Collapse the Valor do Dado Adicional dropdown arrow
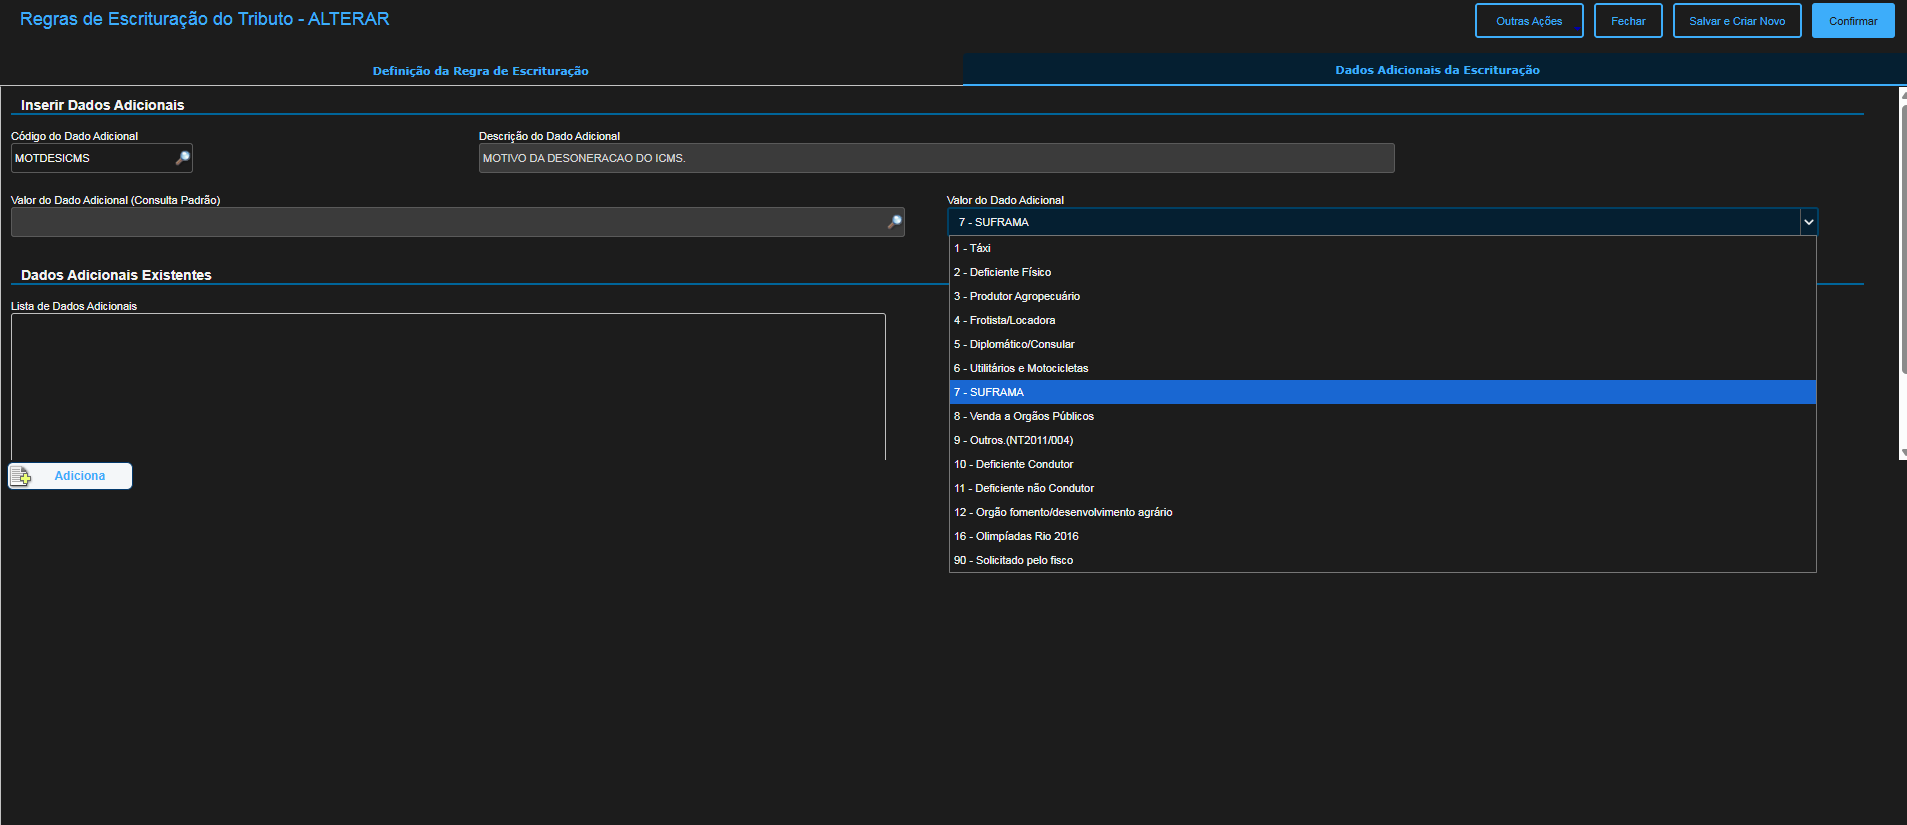Viewport: 1907px width, 825px height. point(1808,222)
